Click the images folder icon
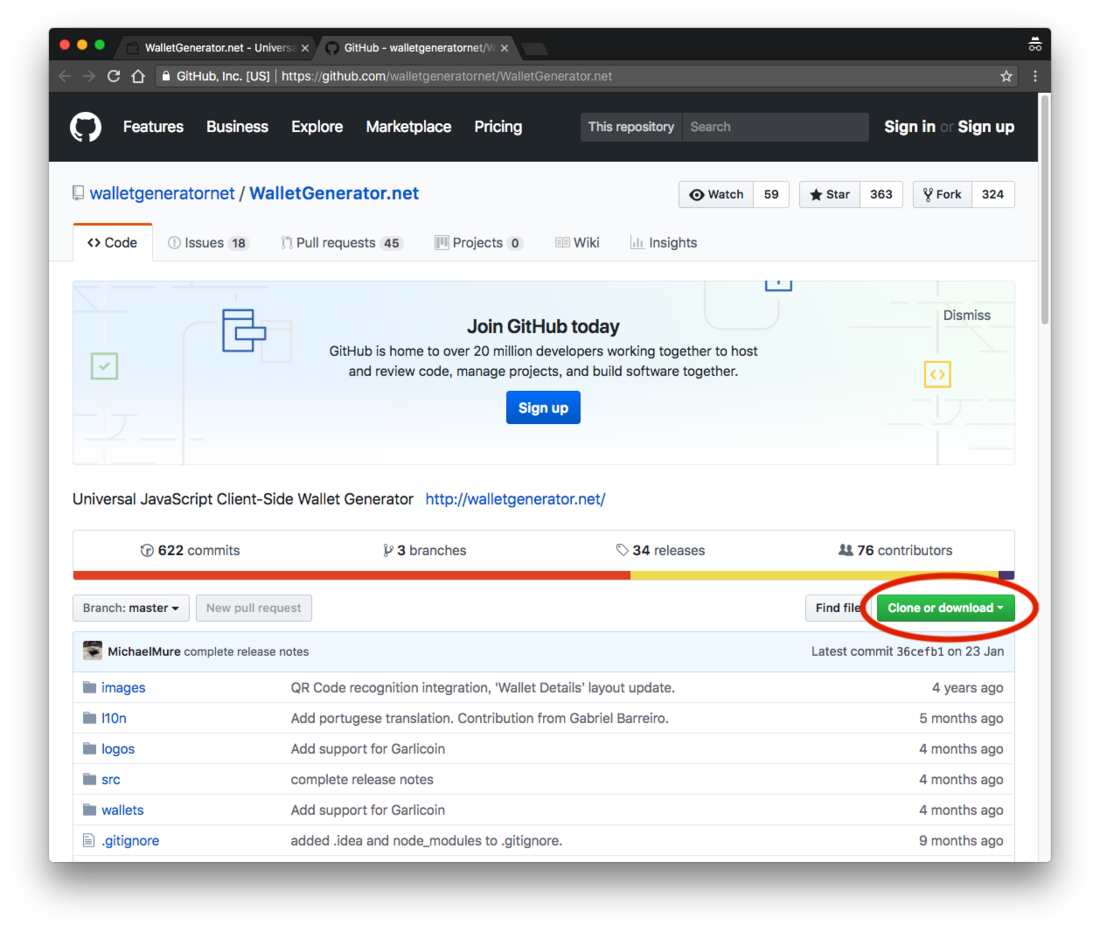Image resolution: width=1100 pixels, height=932 pixels. (89, 687)
